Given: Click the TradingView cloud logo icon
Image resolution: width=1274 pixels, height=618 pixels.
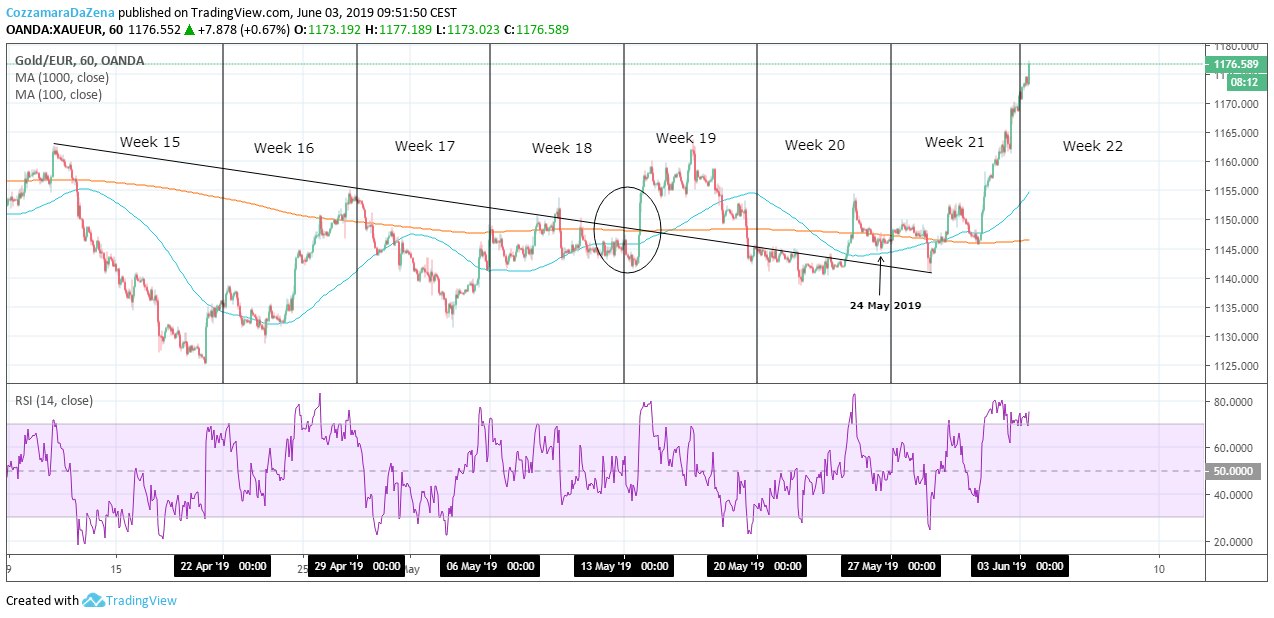Looking at the screenshot, I should click(94, 600).
